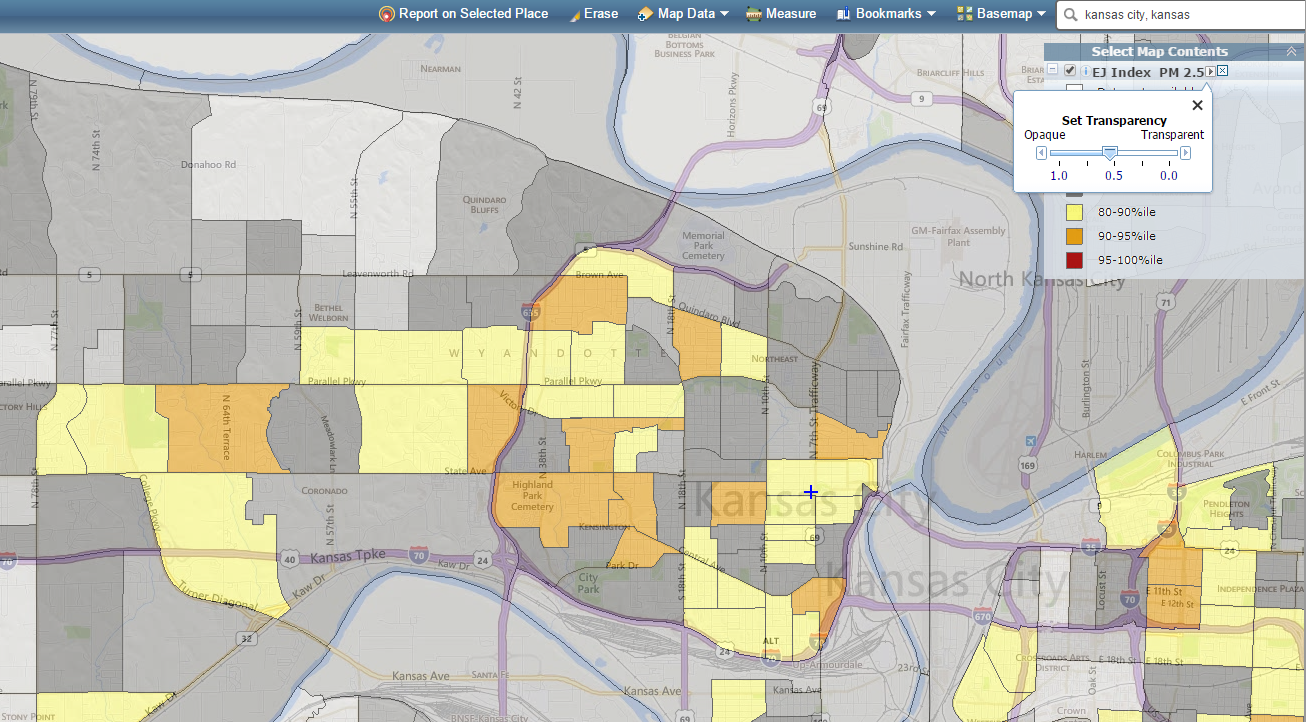Click the transparency slider handle

[1109, 153]
